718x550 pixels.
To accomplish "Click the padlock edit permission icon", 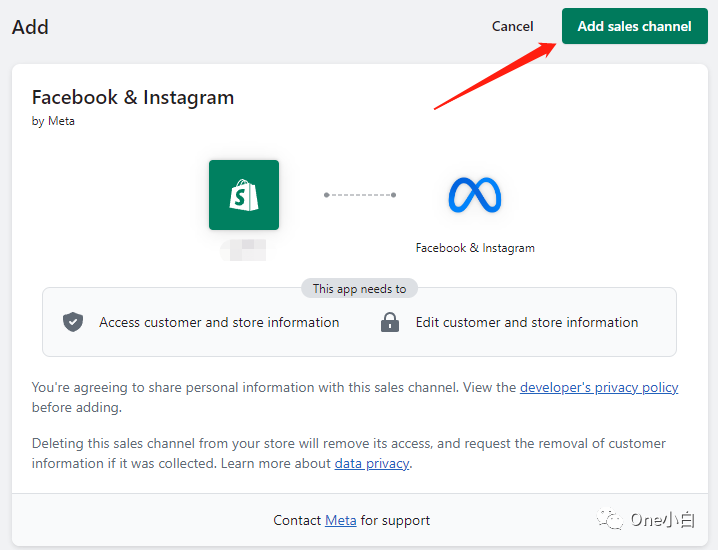I will pyautogui.click(x=390, y=322).
